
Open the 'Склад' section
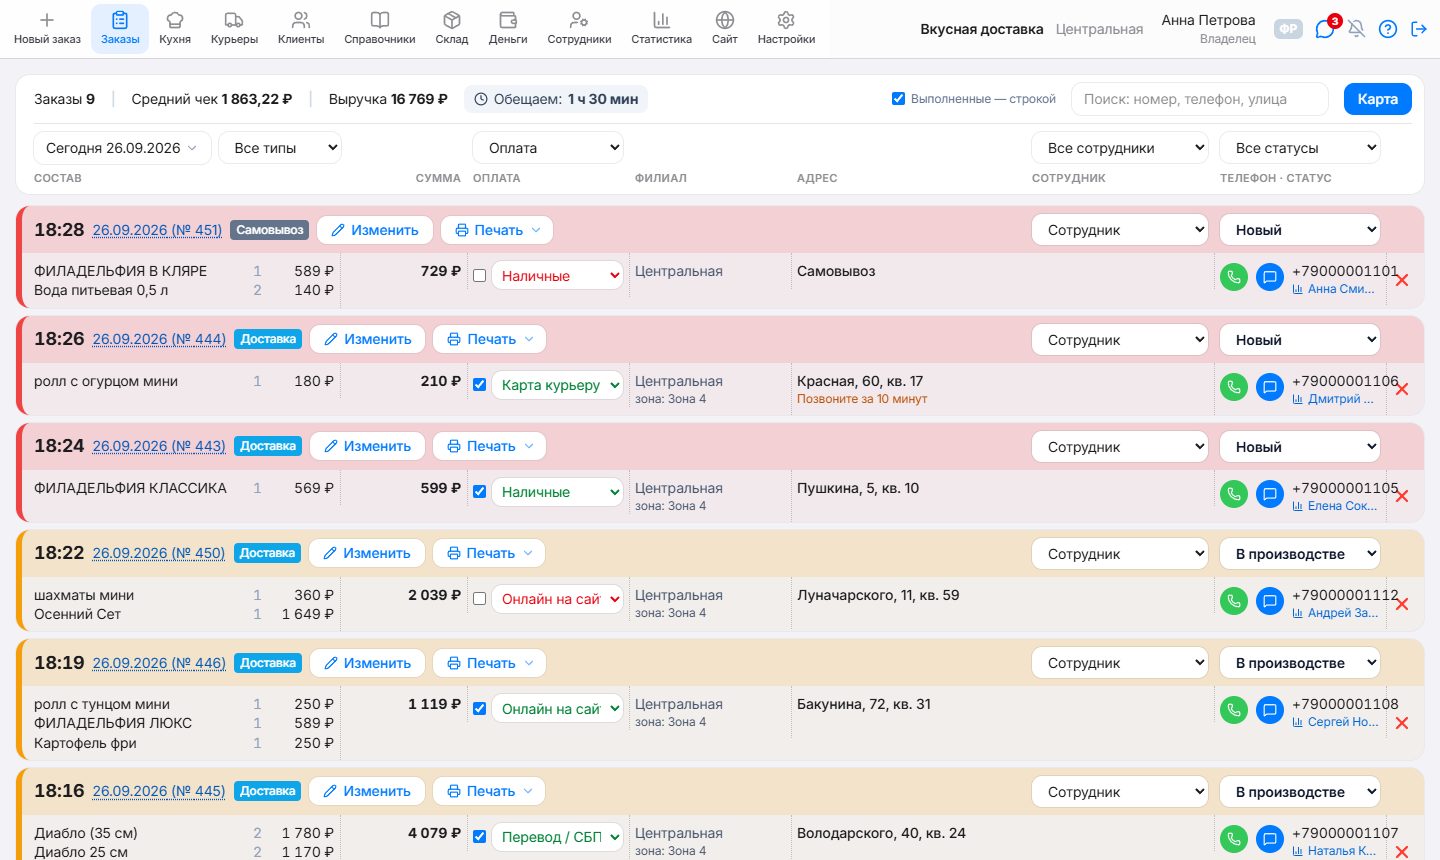(x=452, y=29)
